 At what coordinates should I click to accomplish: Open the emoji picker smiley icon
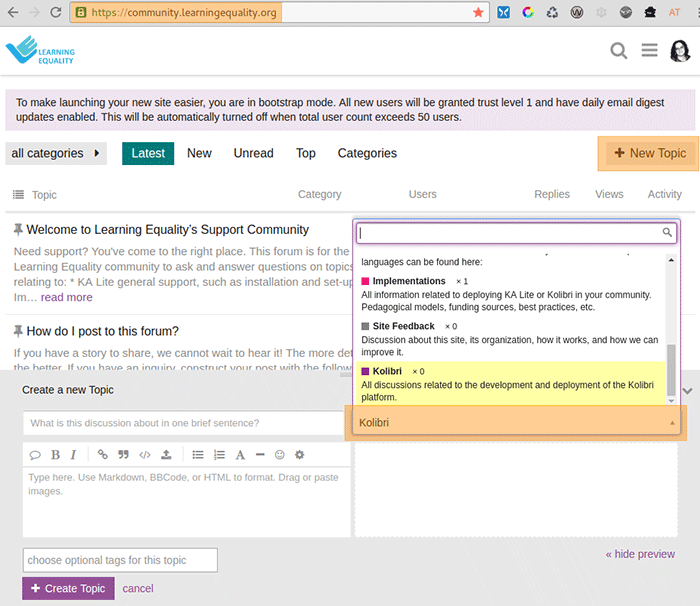(x=279, y=455)
